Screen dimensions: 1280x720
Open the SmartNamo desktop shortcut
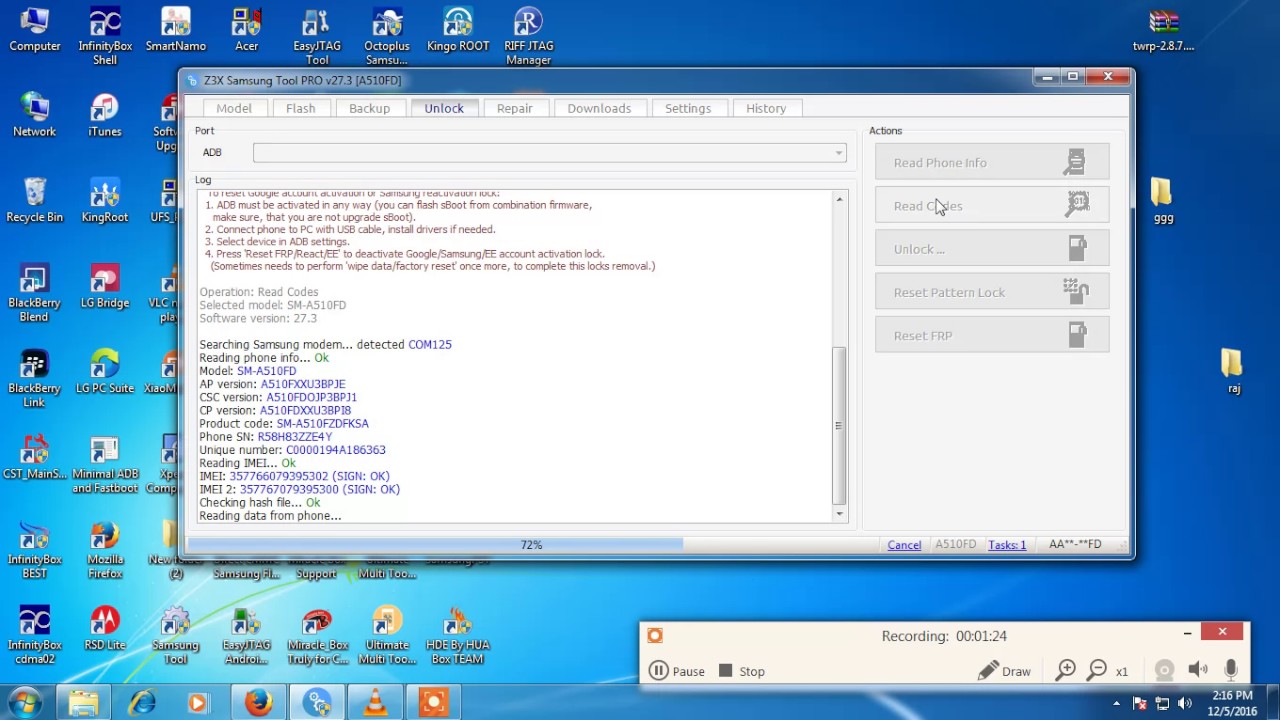[x=176, y=30]
